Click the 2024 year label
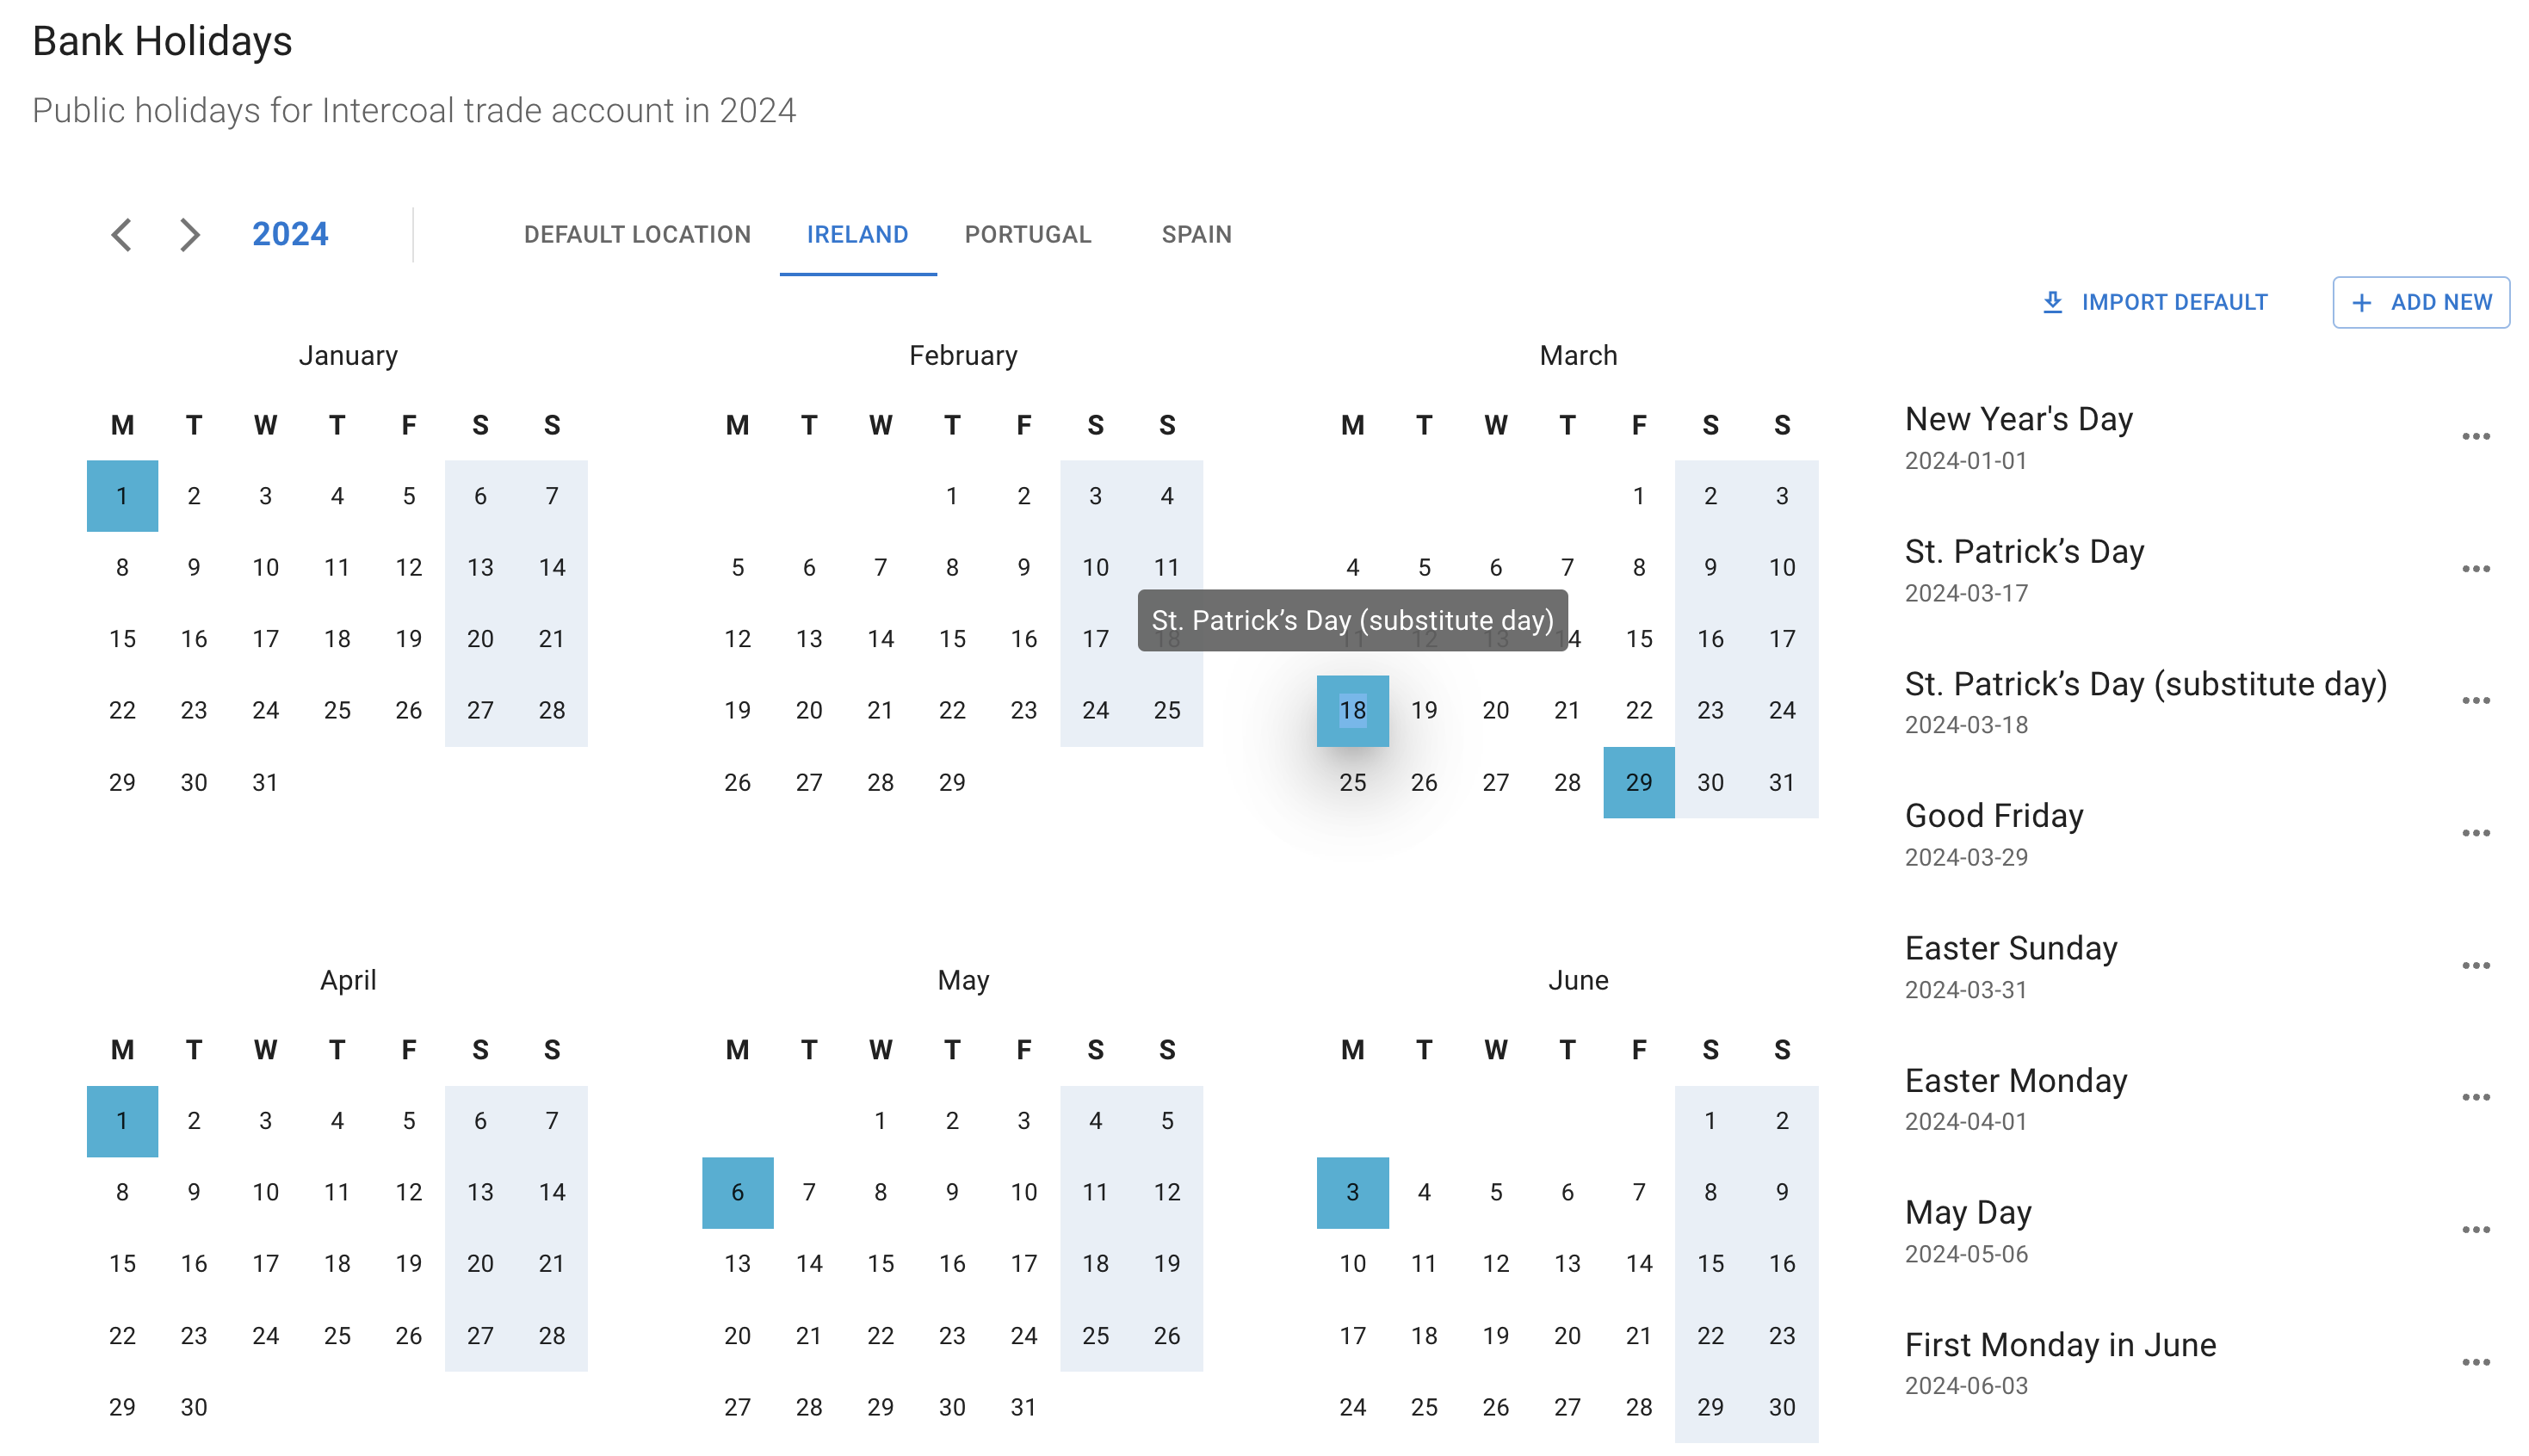 click(x=289, y=234)
